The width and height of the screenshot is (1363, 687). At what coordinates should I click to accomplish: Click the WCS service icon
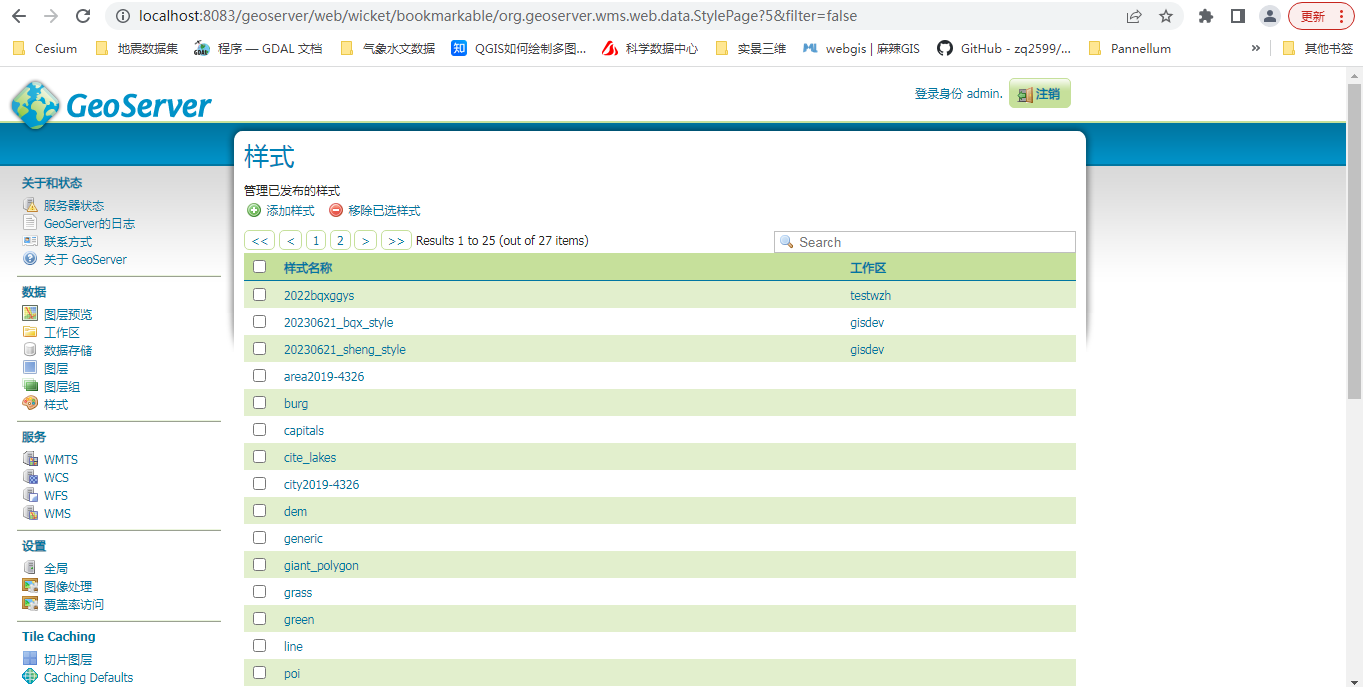coord(30,477)
